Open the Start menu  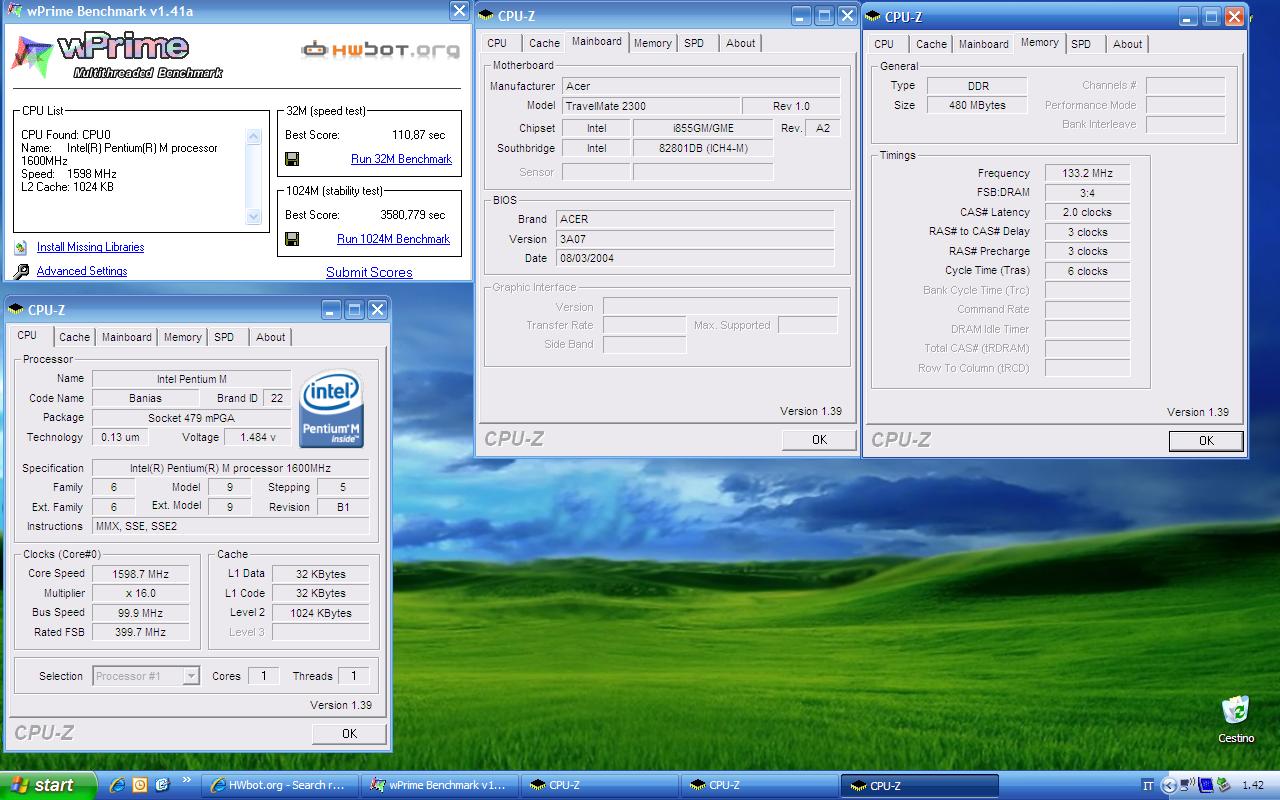coord(48,785)
